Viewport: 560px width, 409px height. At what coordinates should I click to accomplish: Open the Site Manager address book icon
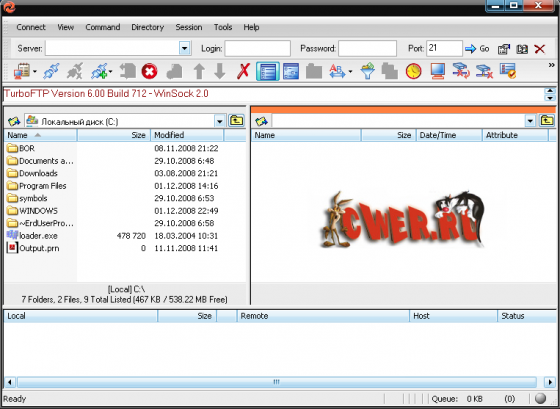click(x=22, y=71)
